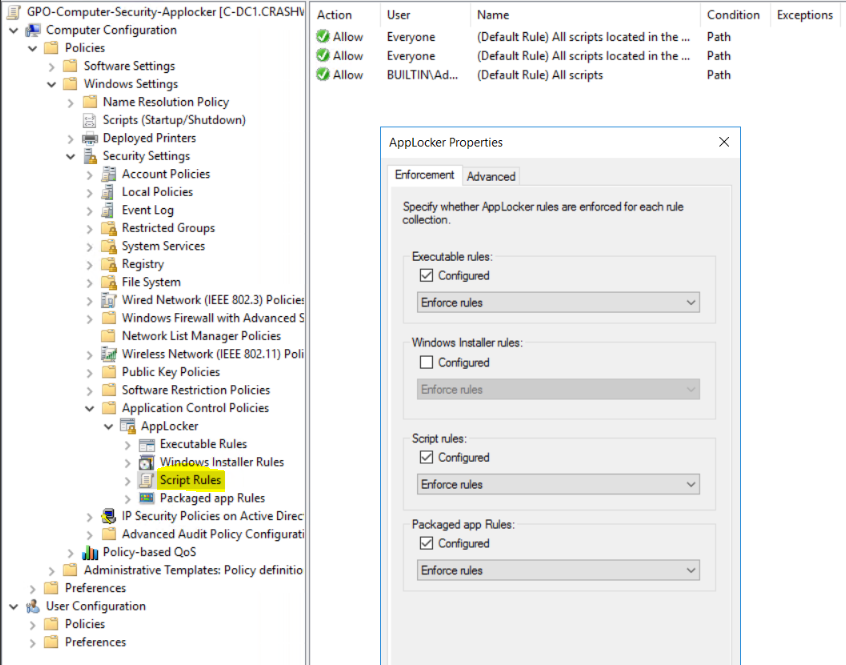The image size is (846, 665).
Task: Select the Enforcement tab
Action: click(x=425, y=175)
